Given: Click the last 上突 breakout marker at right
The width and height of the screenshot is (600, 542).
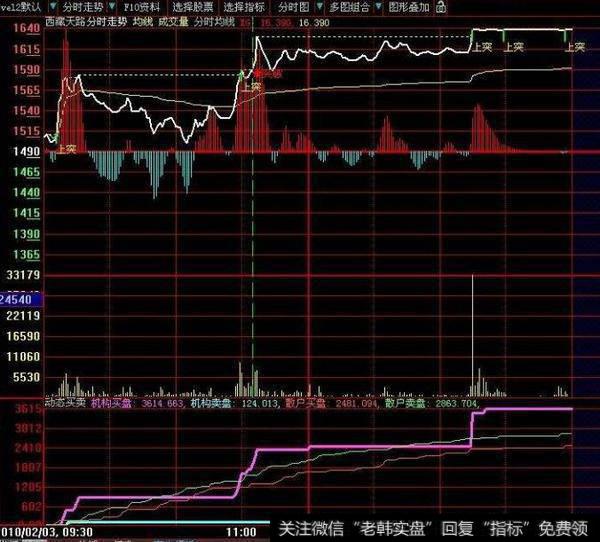Looking at the screenshot, I should [x=576, y=46].
